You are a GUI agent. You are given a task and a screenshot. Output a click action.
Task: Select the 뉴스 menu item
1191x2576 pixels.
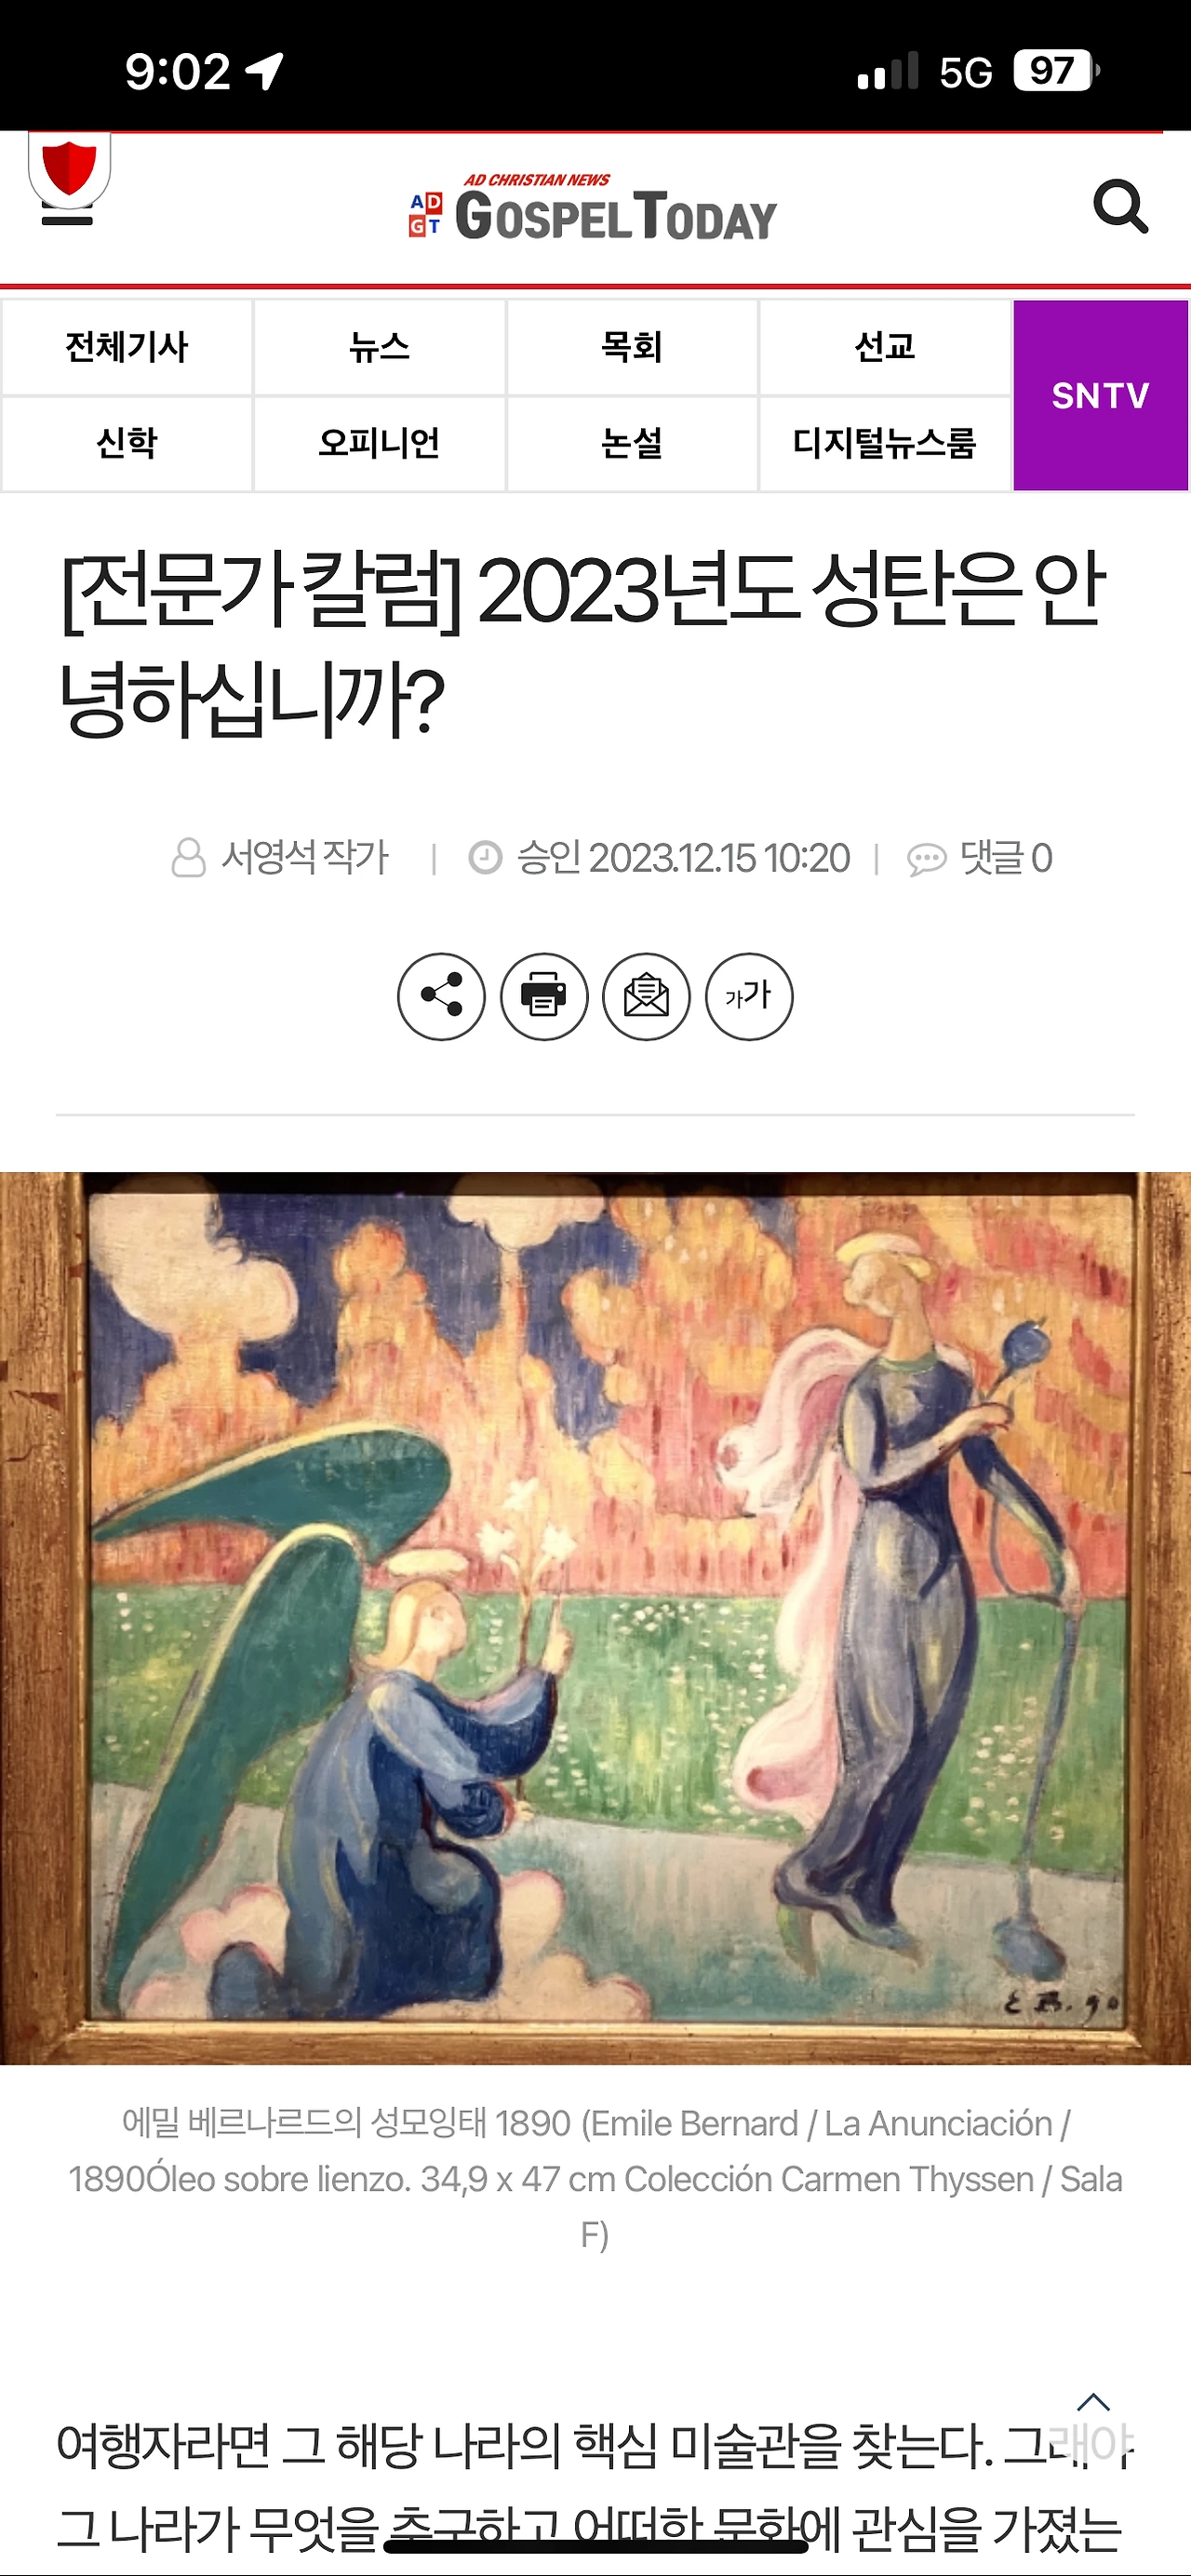pos(379,347)
